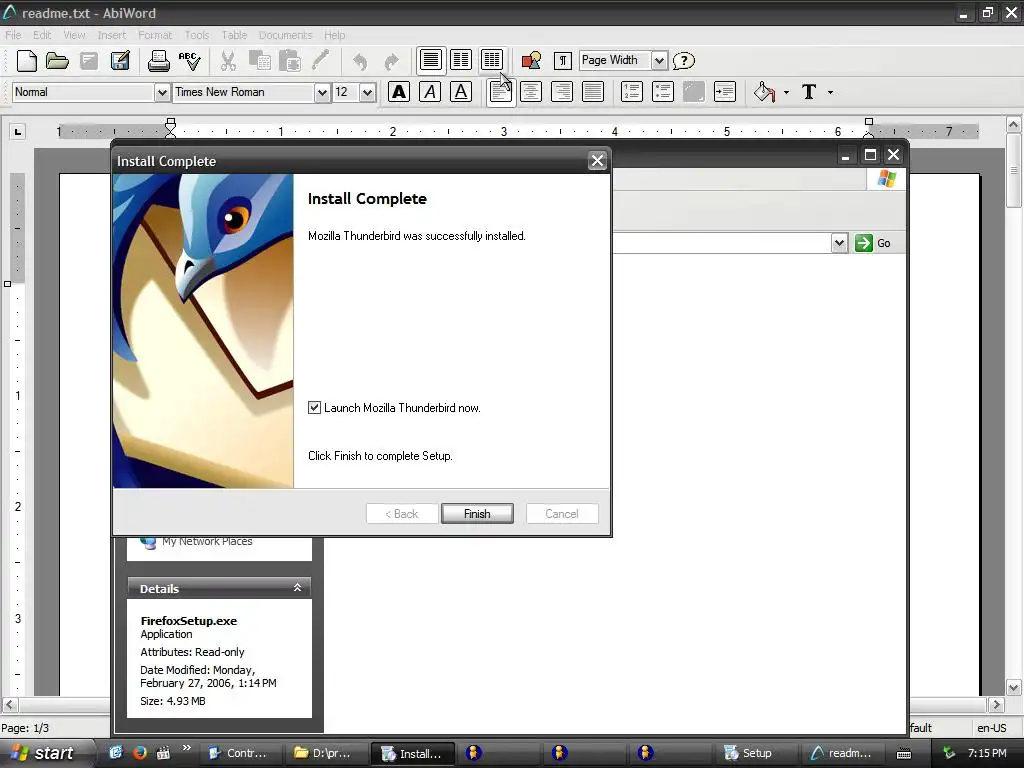
Task: Uncheck Launch Mozilla Thunderbird now
Action: [314, 408]
